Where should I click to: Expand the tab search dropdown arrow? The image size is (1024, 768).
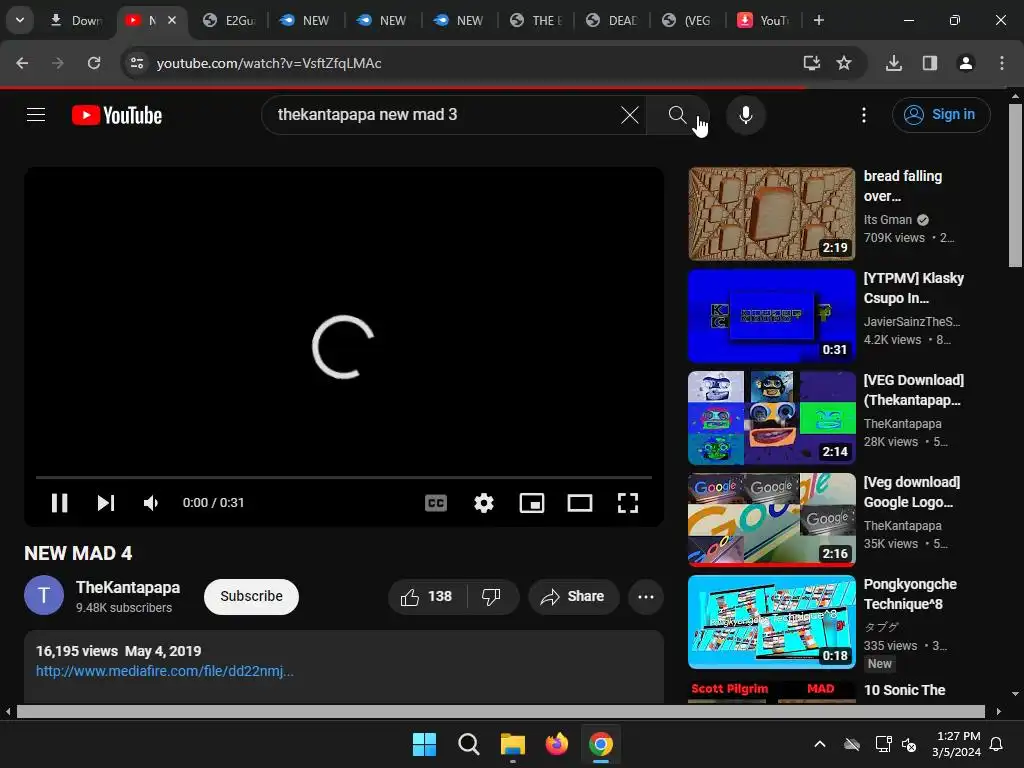20,20
